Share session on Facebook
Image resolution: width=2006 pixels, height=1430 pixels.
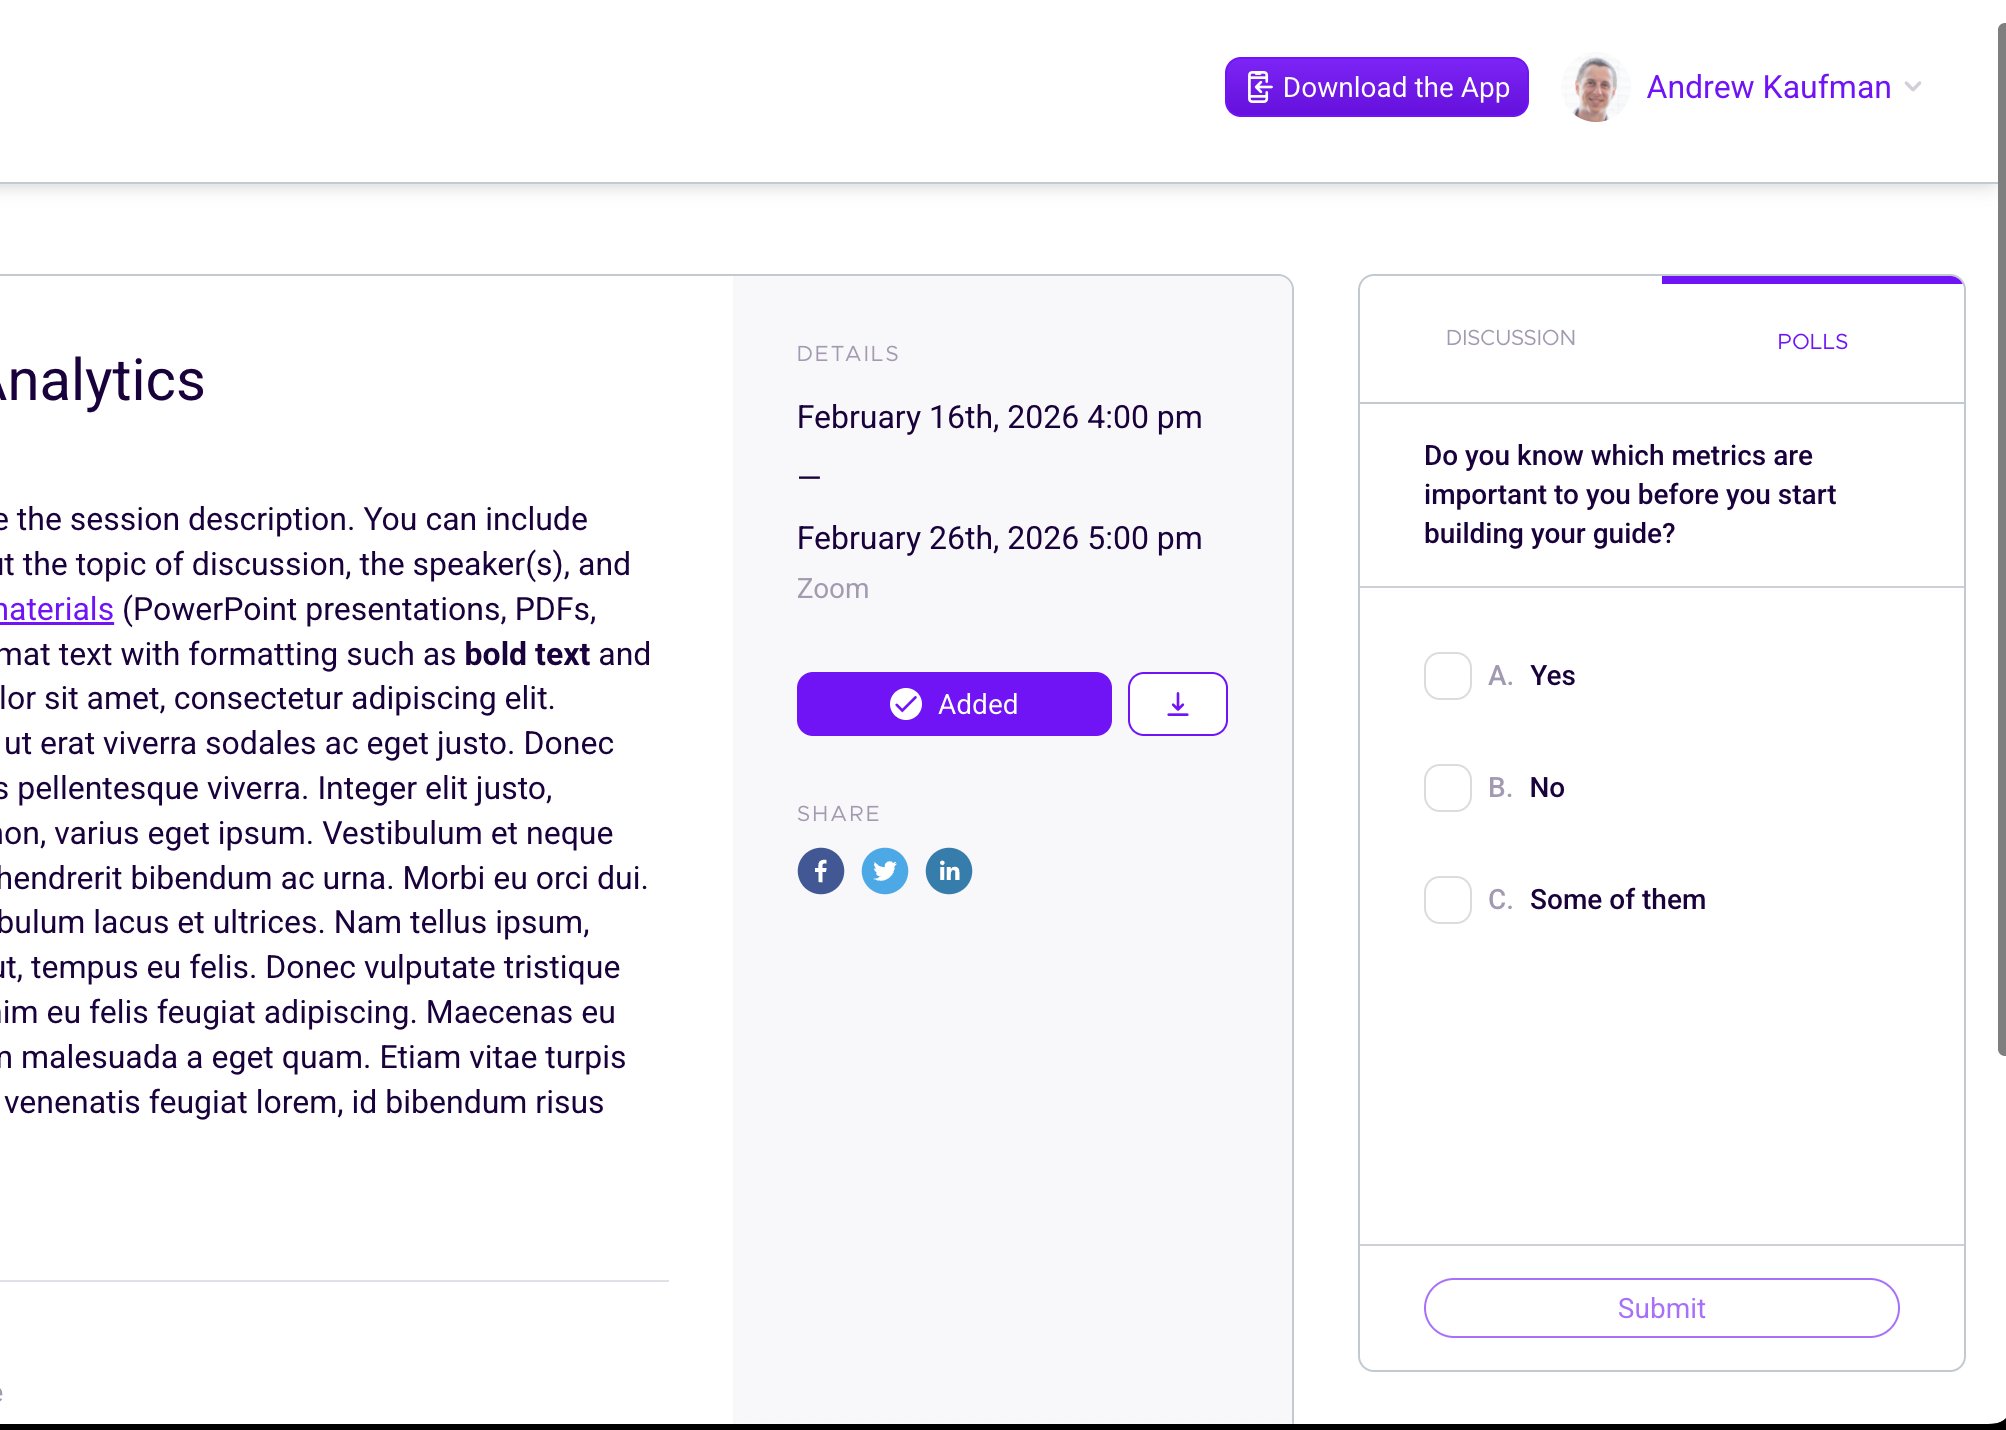point(820,871)
